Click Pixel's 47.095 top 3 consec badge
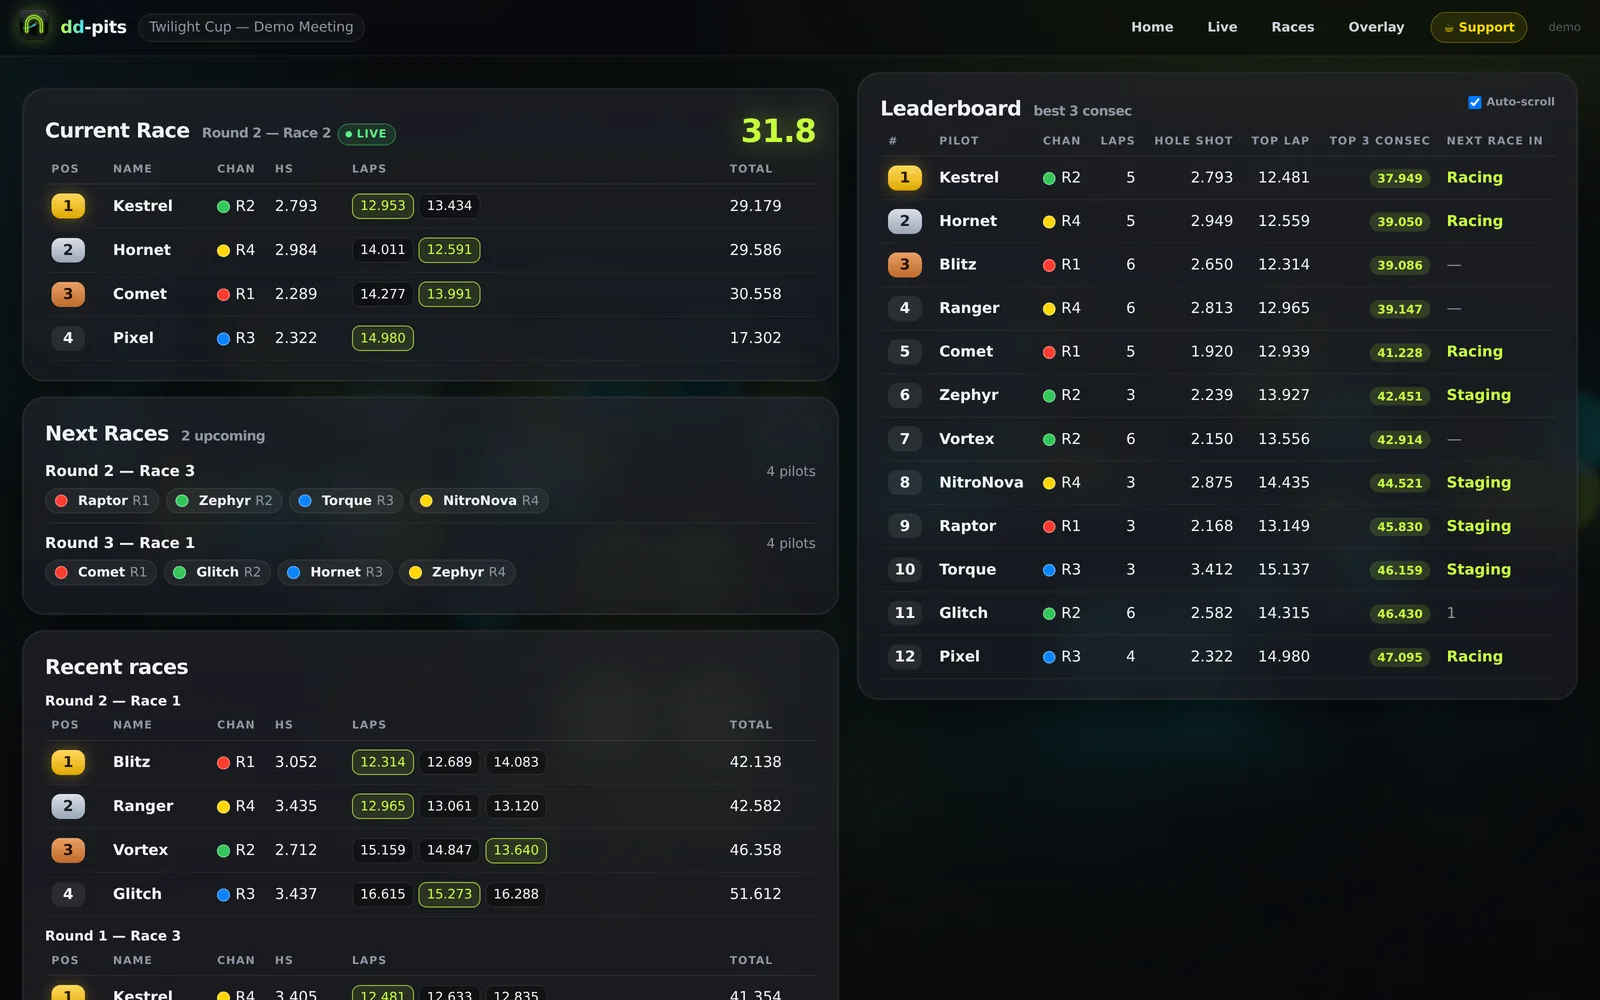1600x1000 pixels. [x=1399, y=657]
